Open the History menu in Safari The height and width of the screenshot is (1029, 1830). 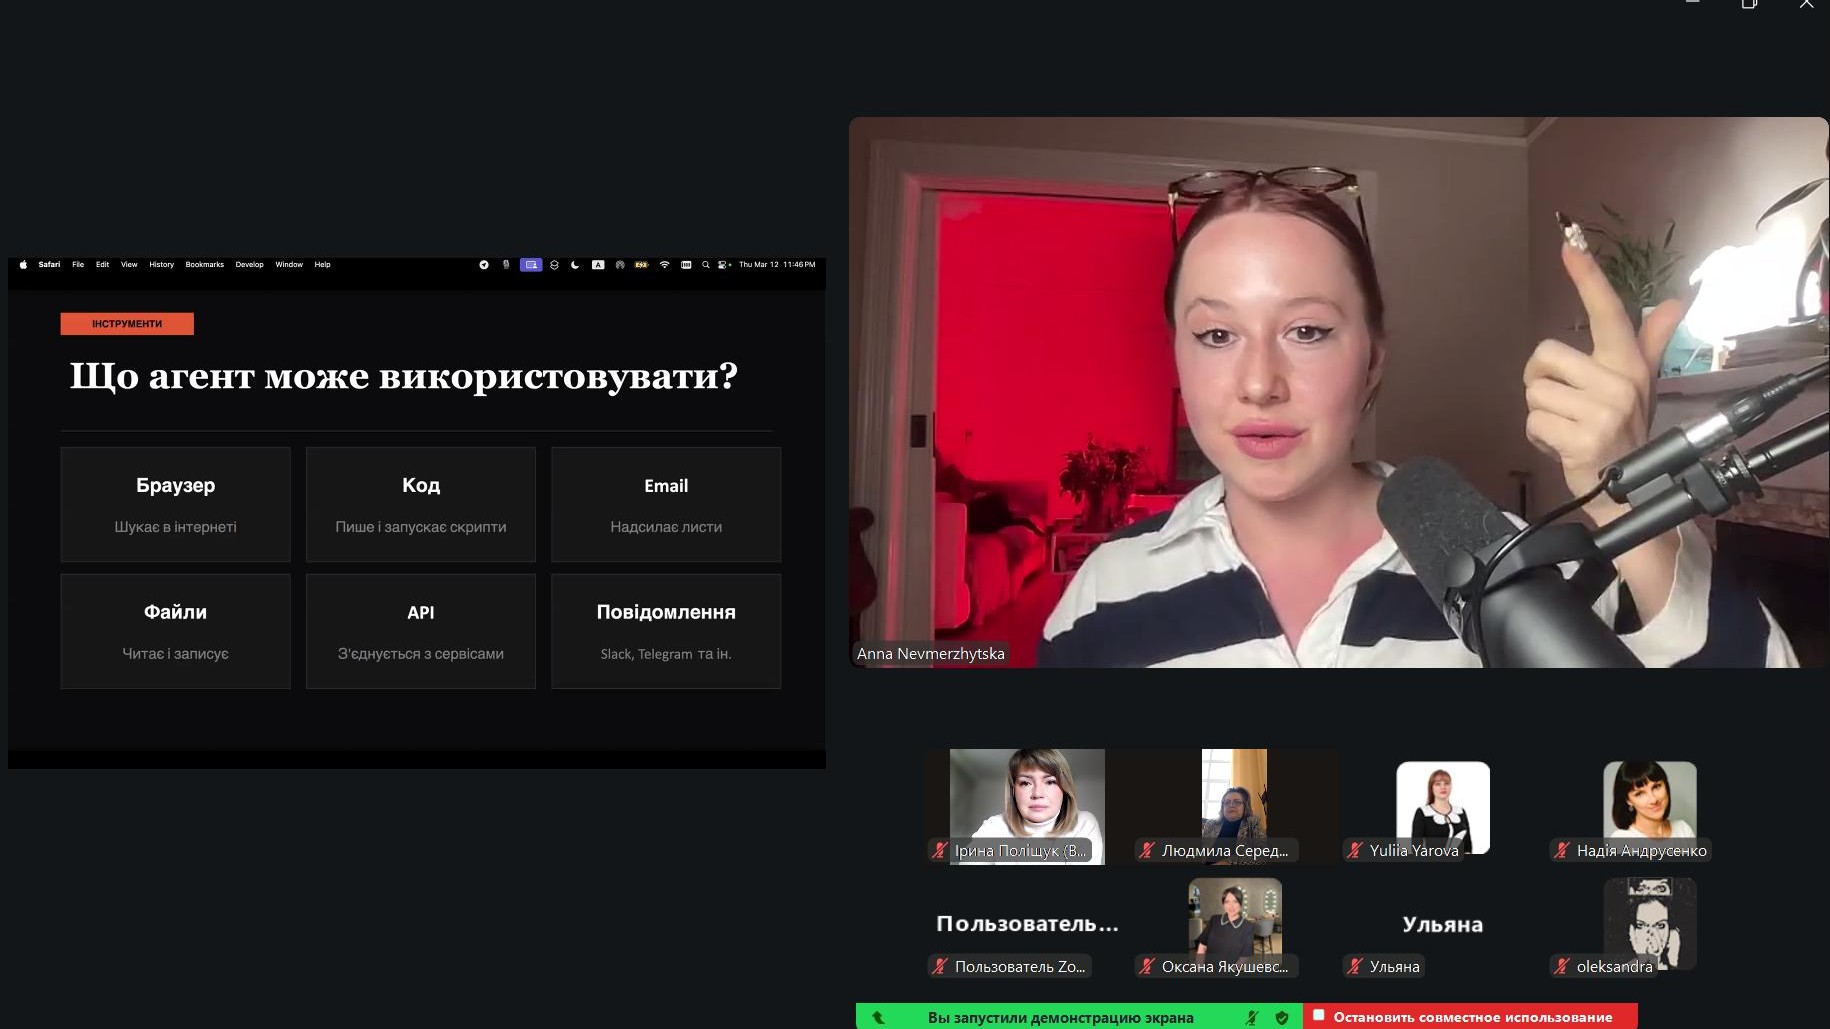[x=161, y=265]
